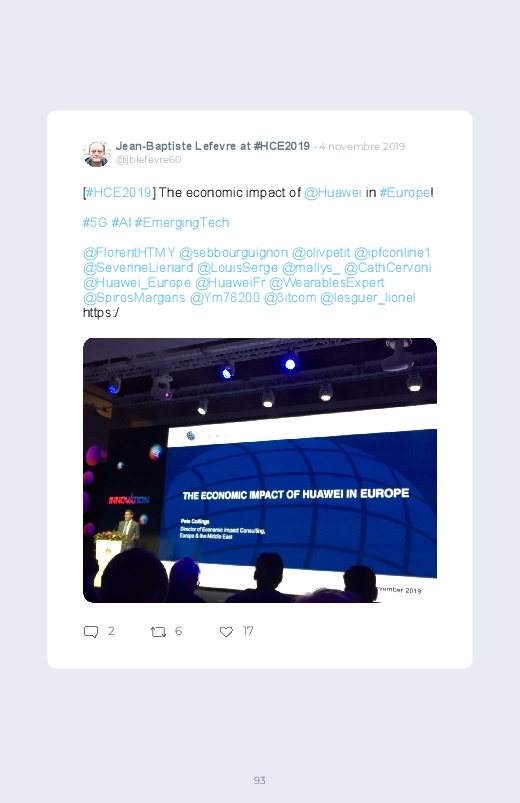Open Jean-Baptiste Lefevre's profile avatar
The height and width of the screenshot is (803, 520).
96,153
